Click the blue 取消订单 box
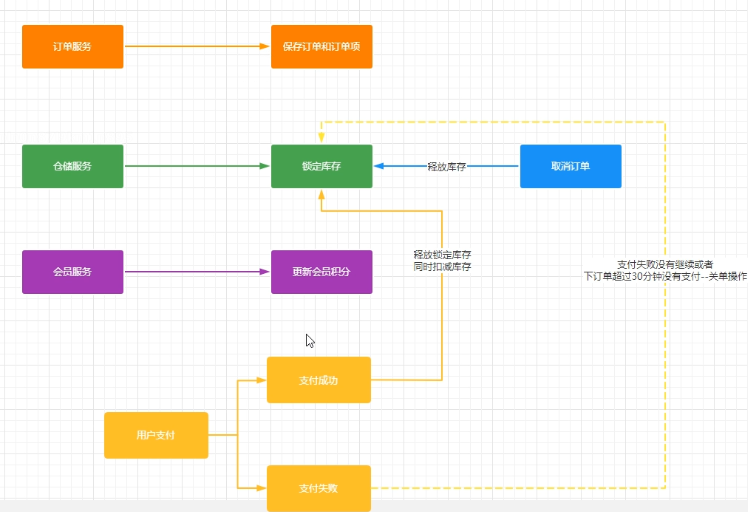748x512 pixels. [571, 166]
